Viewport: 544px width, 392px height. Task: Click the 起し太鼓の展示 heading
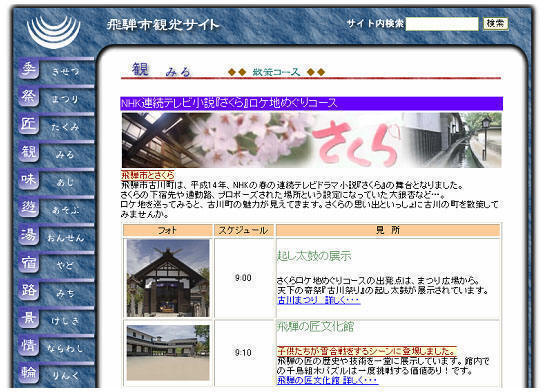coord(314,256)
